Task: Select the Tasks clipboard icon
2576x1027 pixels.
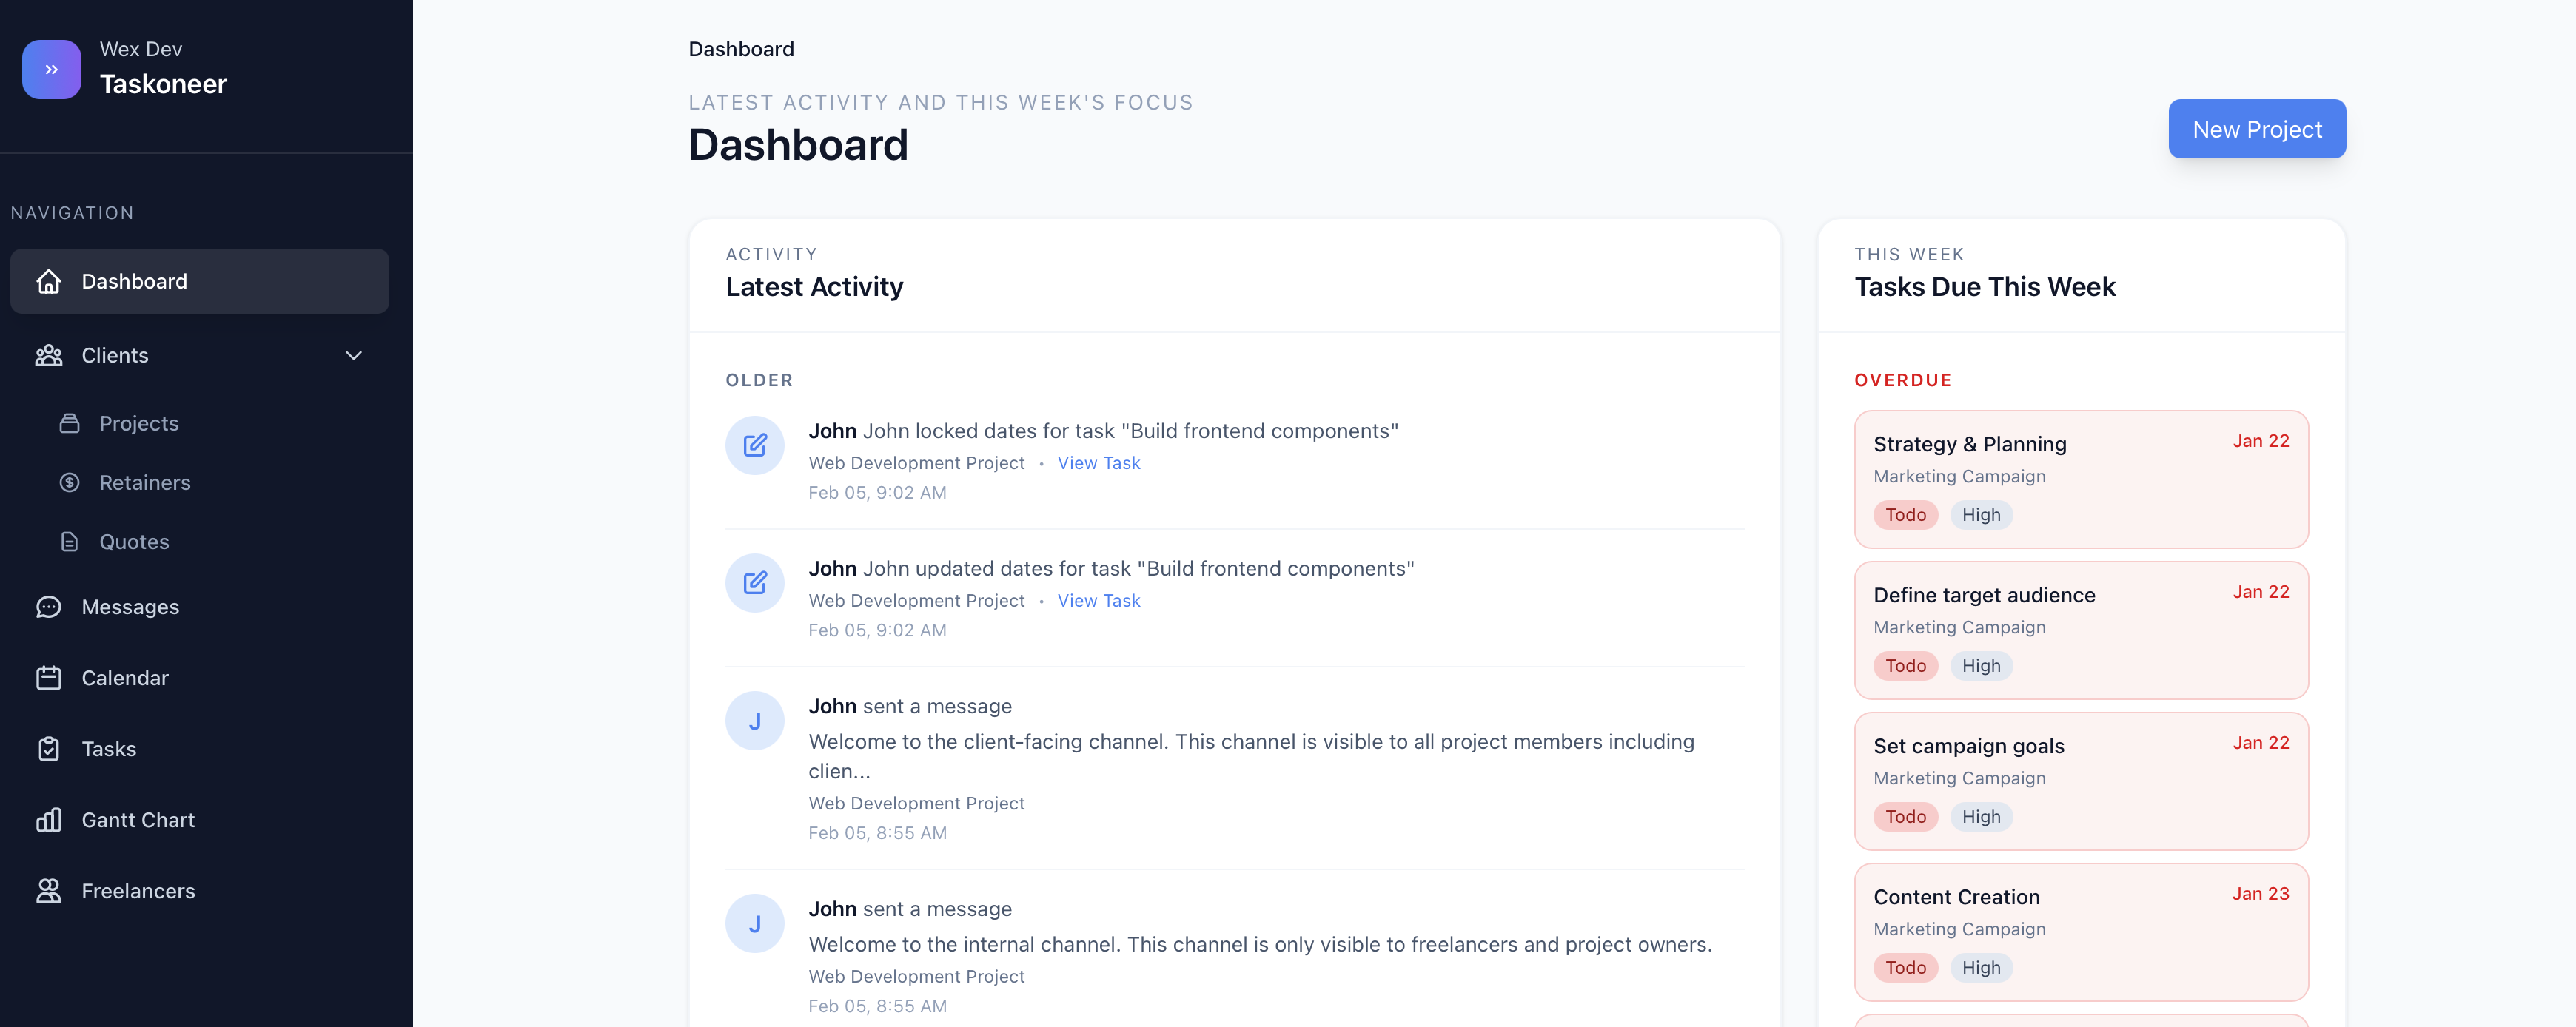Action: (x=49, y=748)
